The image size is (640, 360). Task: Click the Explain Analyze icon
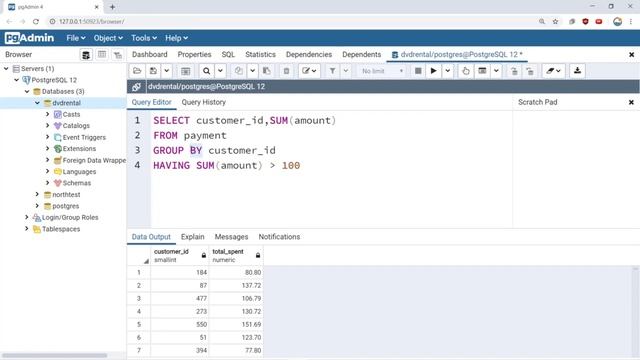click(x=482, y=71)
